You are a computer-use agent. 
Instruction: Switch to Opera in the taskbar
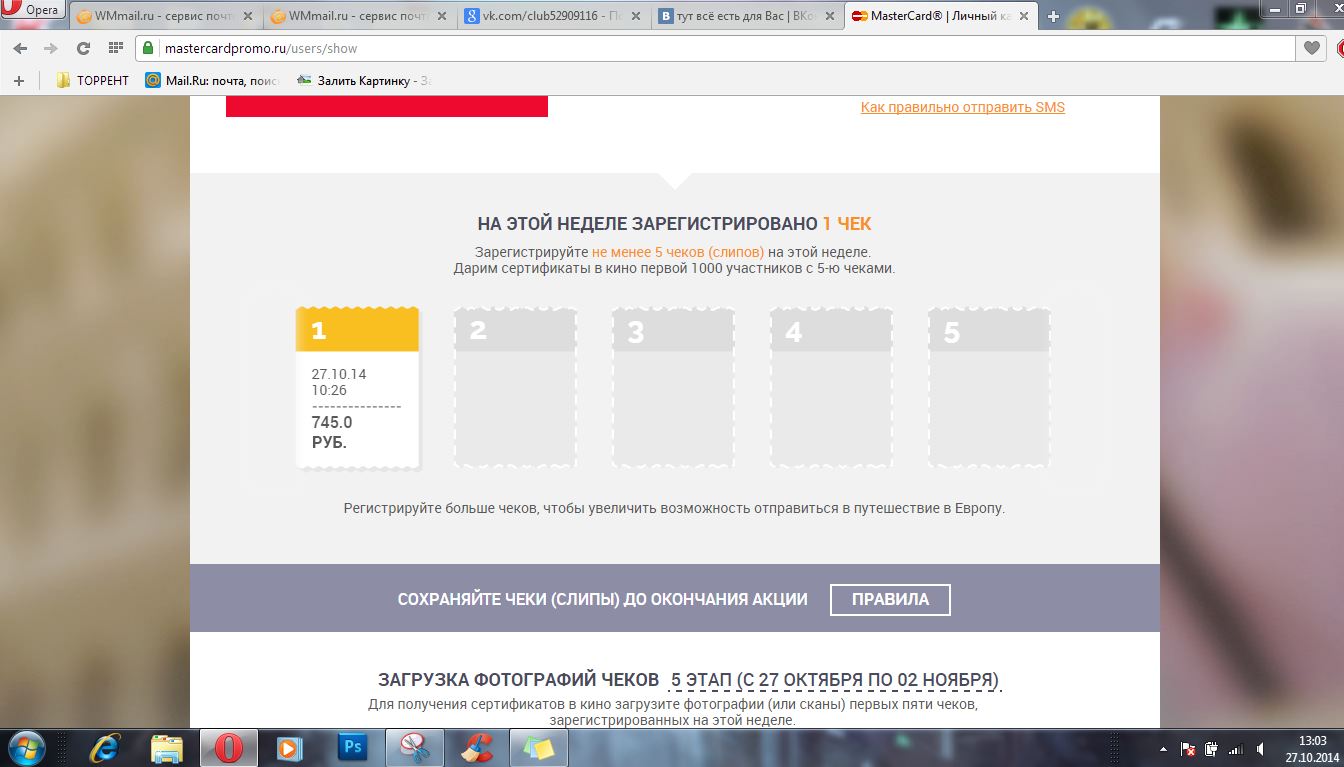click(x=229, y=748)
